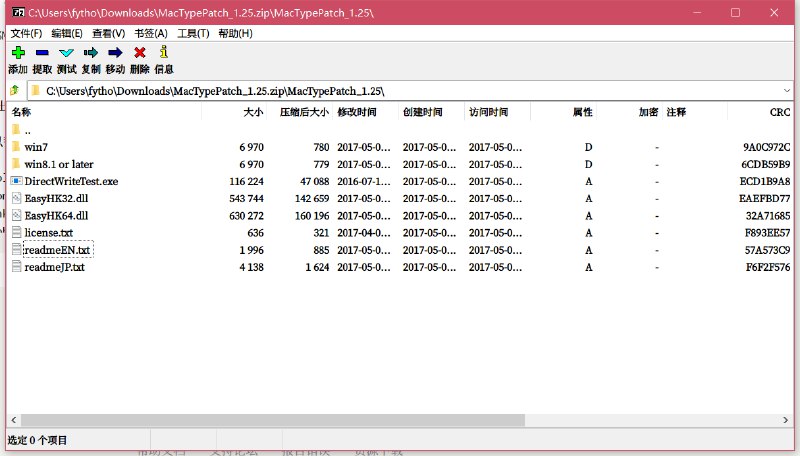Click the up-one-level folder icon
Screen dimensions: 800x456
[x=14, y=90]
